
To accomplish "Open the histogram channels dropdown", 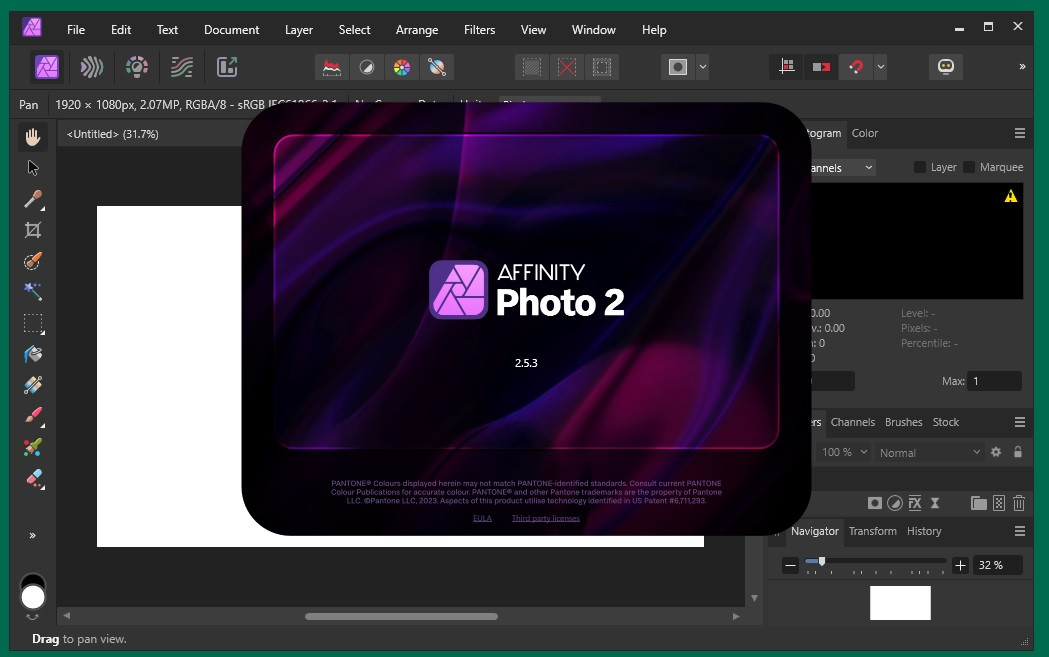I will 843,168.
